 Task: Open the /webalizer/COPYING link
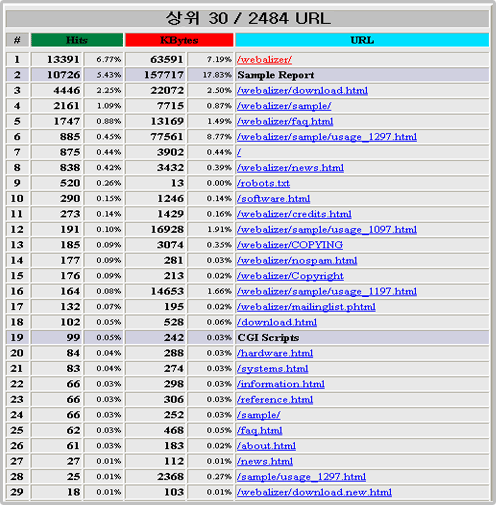[x=290, y=245]
